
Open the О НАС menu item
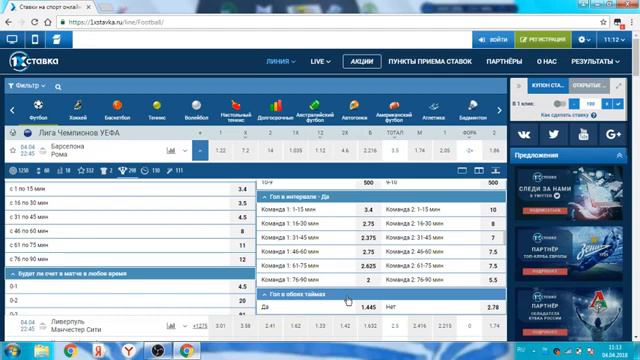tap(547, 61)
